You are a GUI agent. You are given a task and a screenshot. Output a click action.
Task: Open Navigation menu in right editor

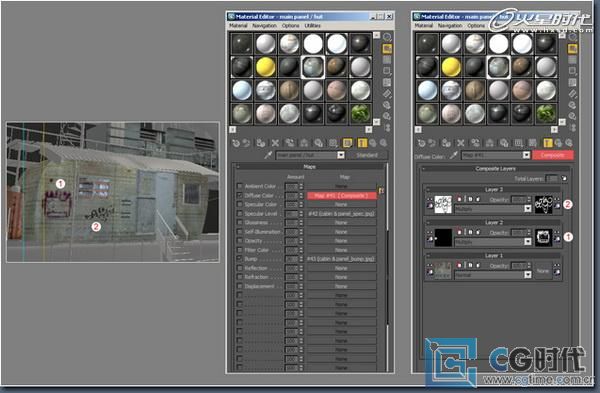pos(450,26)
